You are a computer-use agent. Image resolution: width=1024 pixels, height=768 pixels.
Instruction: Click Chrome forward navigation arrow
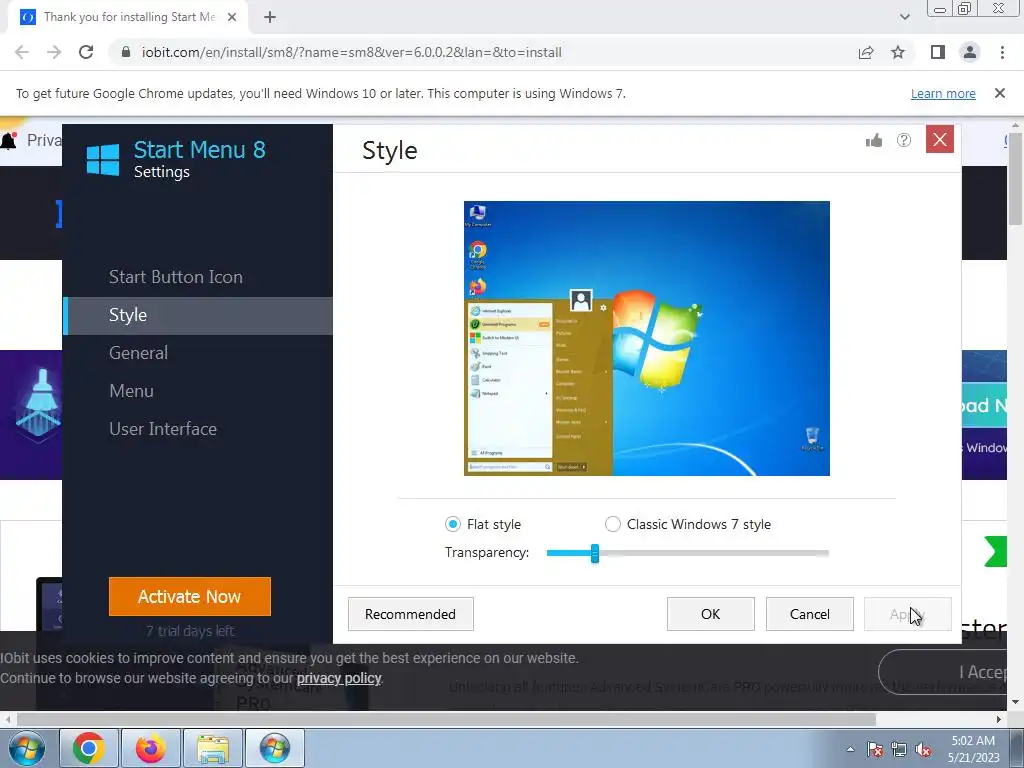point(54,52)
